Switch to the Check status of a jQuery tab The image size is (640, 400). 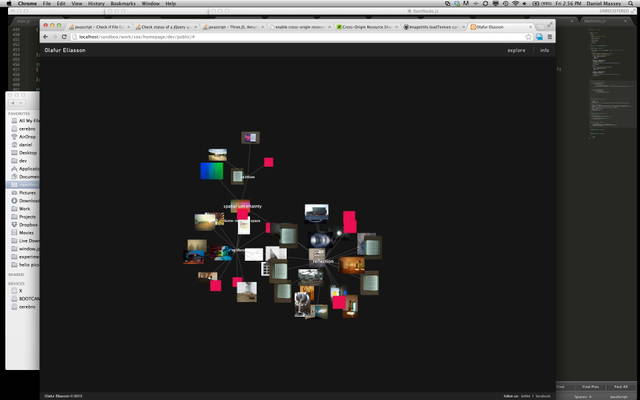point(165,27)
